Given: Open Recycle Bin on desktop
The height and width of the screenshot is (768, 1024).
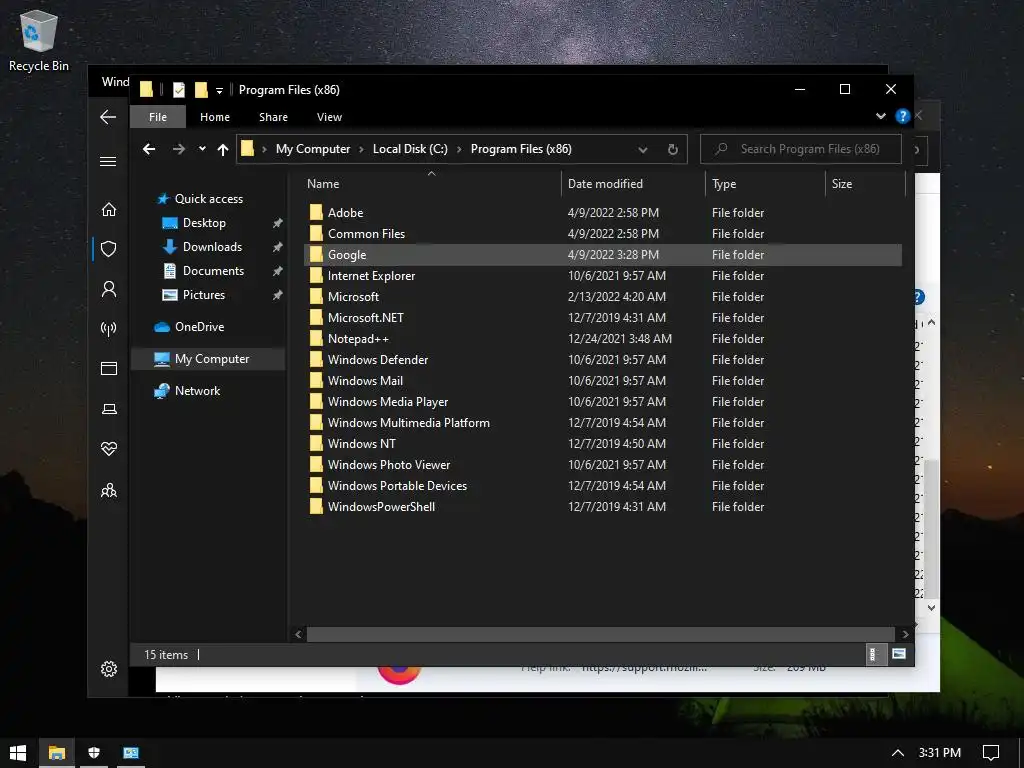Looking at the screenshot, I should pyautogui.click(x=39, y=41).
